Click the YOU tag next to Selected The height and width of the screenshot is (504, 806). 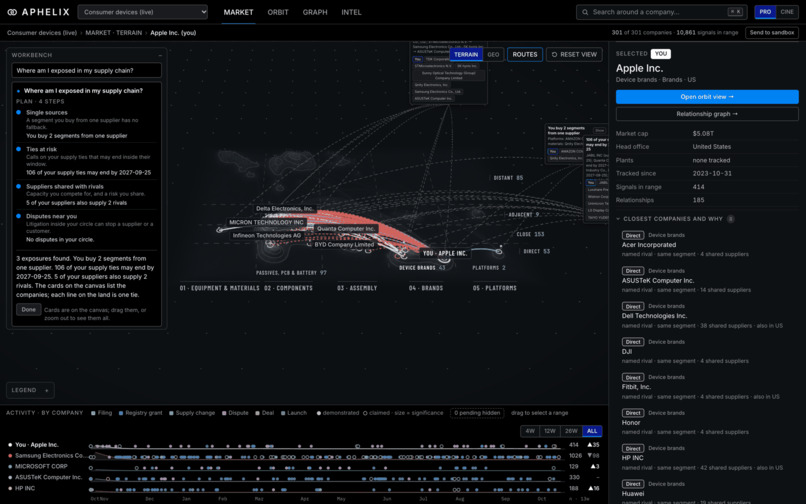point(661,53)
